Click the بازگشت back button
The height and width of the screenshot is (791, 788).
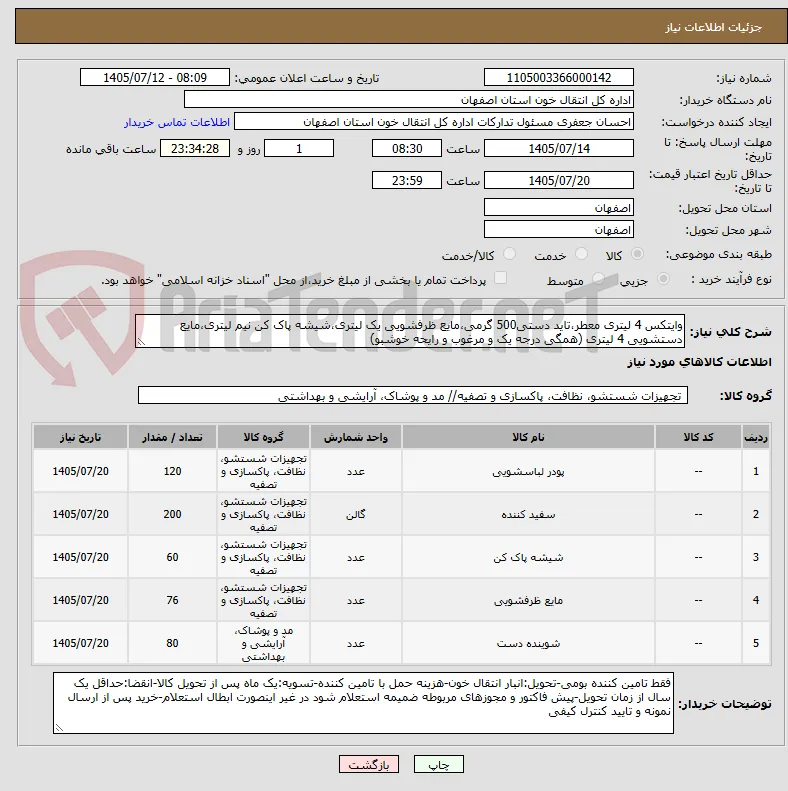(369, 764)
